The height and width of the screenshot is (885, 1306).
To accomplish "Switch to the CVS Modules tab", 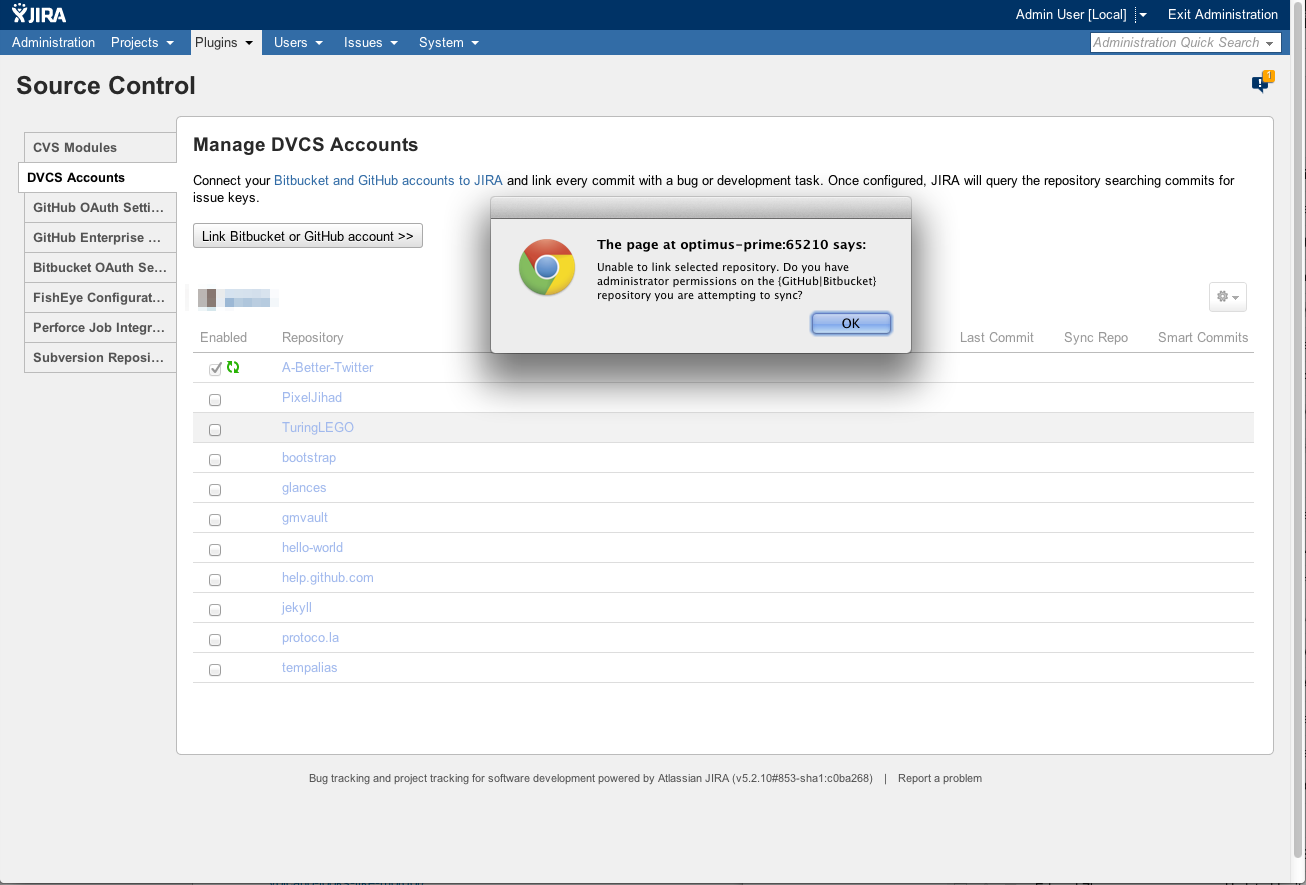I will (x=100, y=147).
